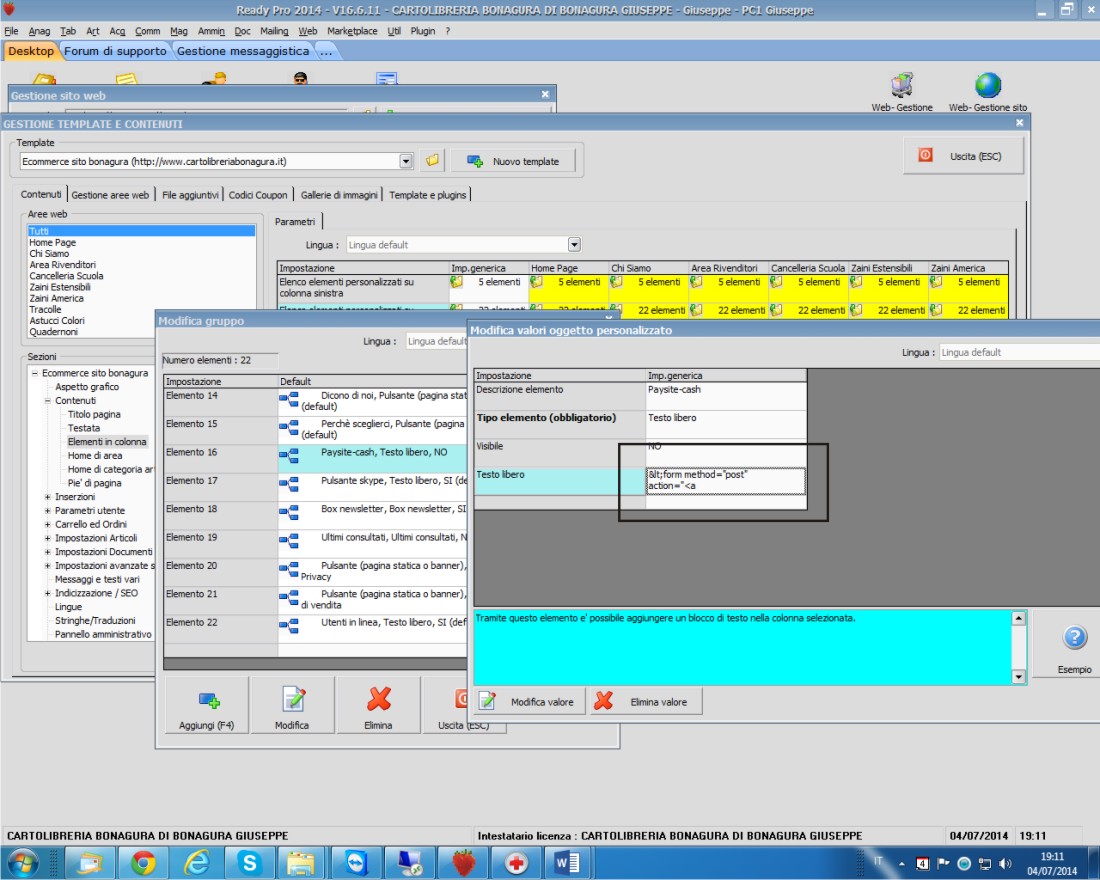Expand the Carrello ed Ordini tree node
The image size is (1100, 880).
[x=48, y=524]
